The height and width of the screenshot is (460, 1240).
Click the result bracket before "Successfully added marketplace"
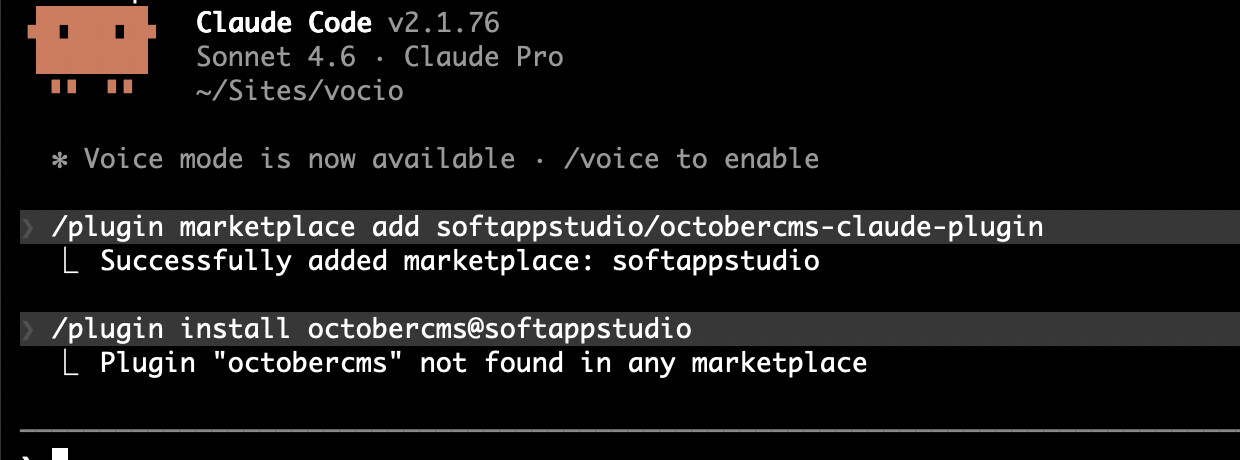tap(70, 262)
